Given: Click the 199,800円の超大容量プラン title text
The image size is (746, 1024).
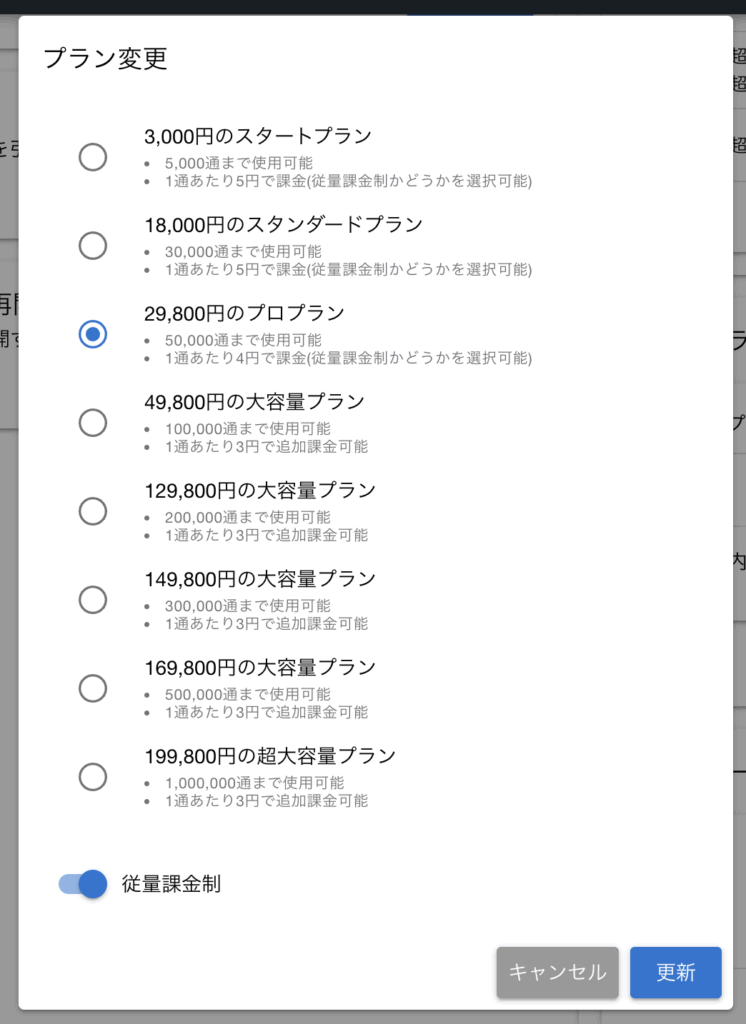Looking at the screenshot, I should pyautogui.click(x=270, y=756).
